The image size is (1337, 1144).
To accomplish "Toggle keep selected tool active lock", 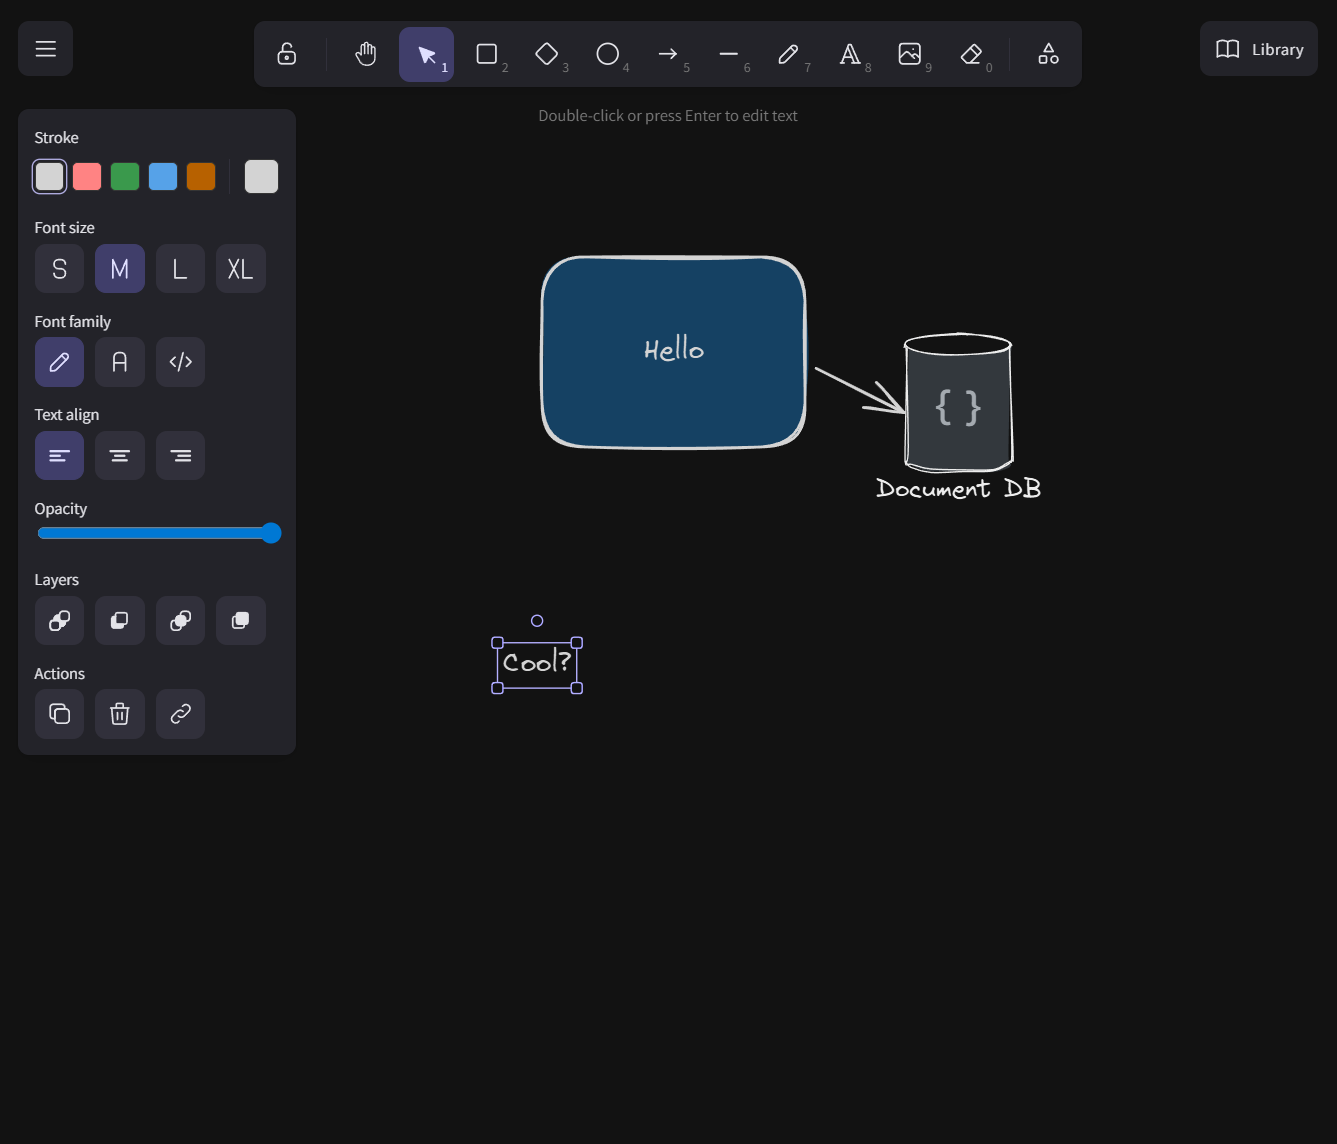I will pyautogui.click(x=287, y=54).
